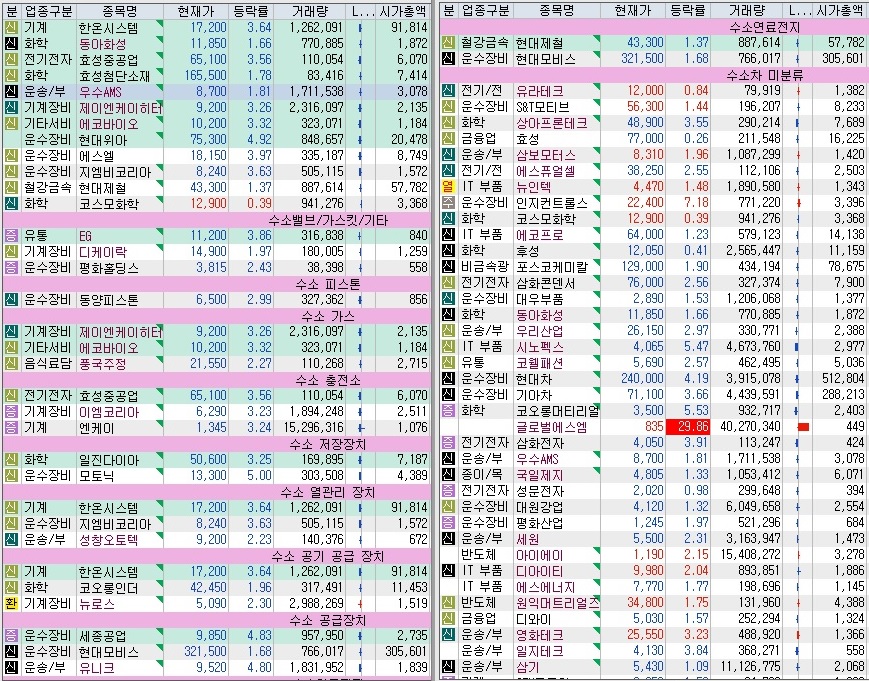Click the 업종구분 header in the right table
This screenshot has height=681, width=869.
point(485,10)
